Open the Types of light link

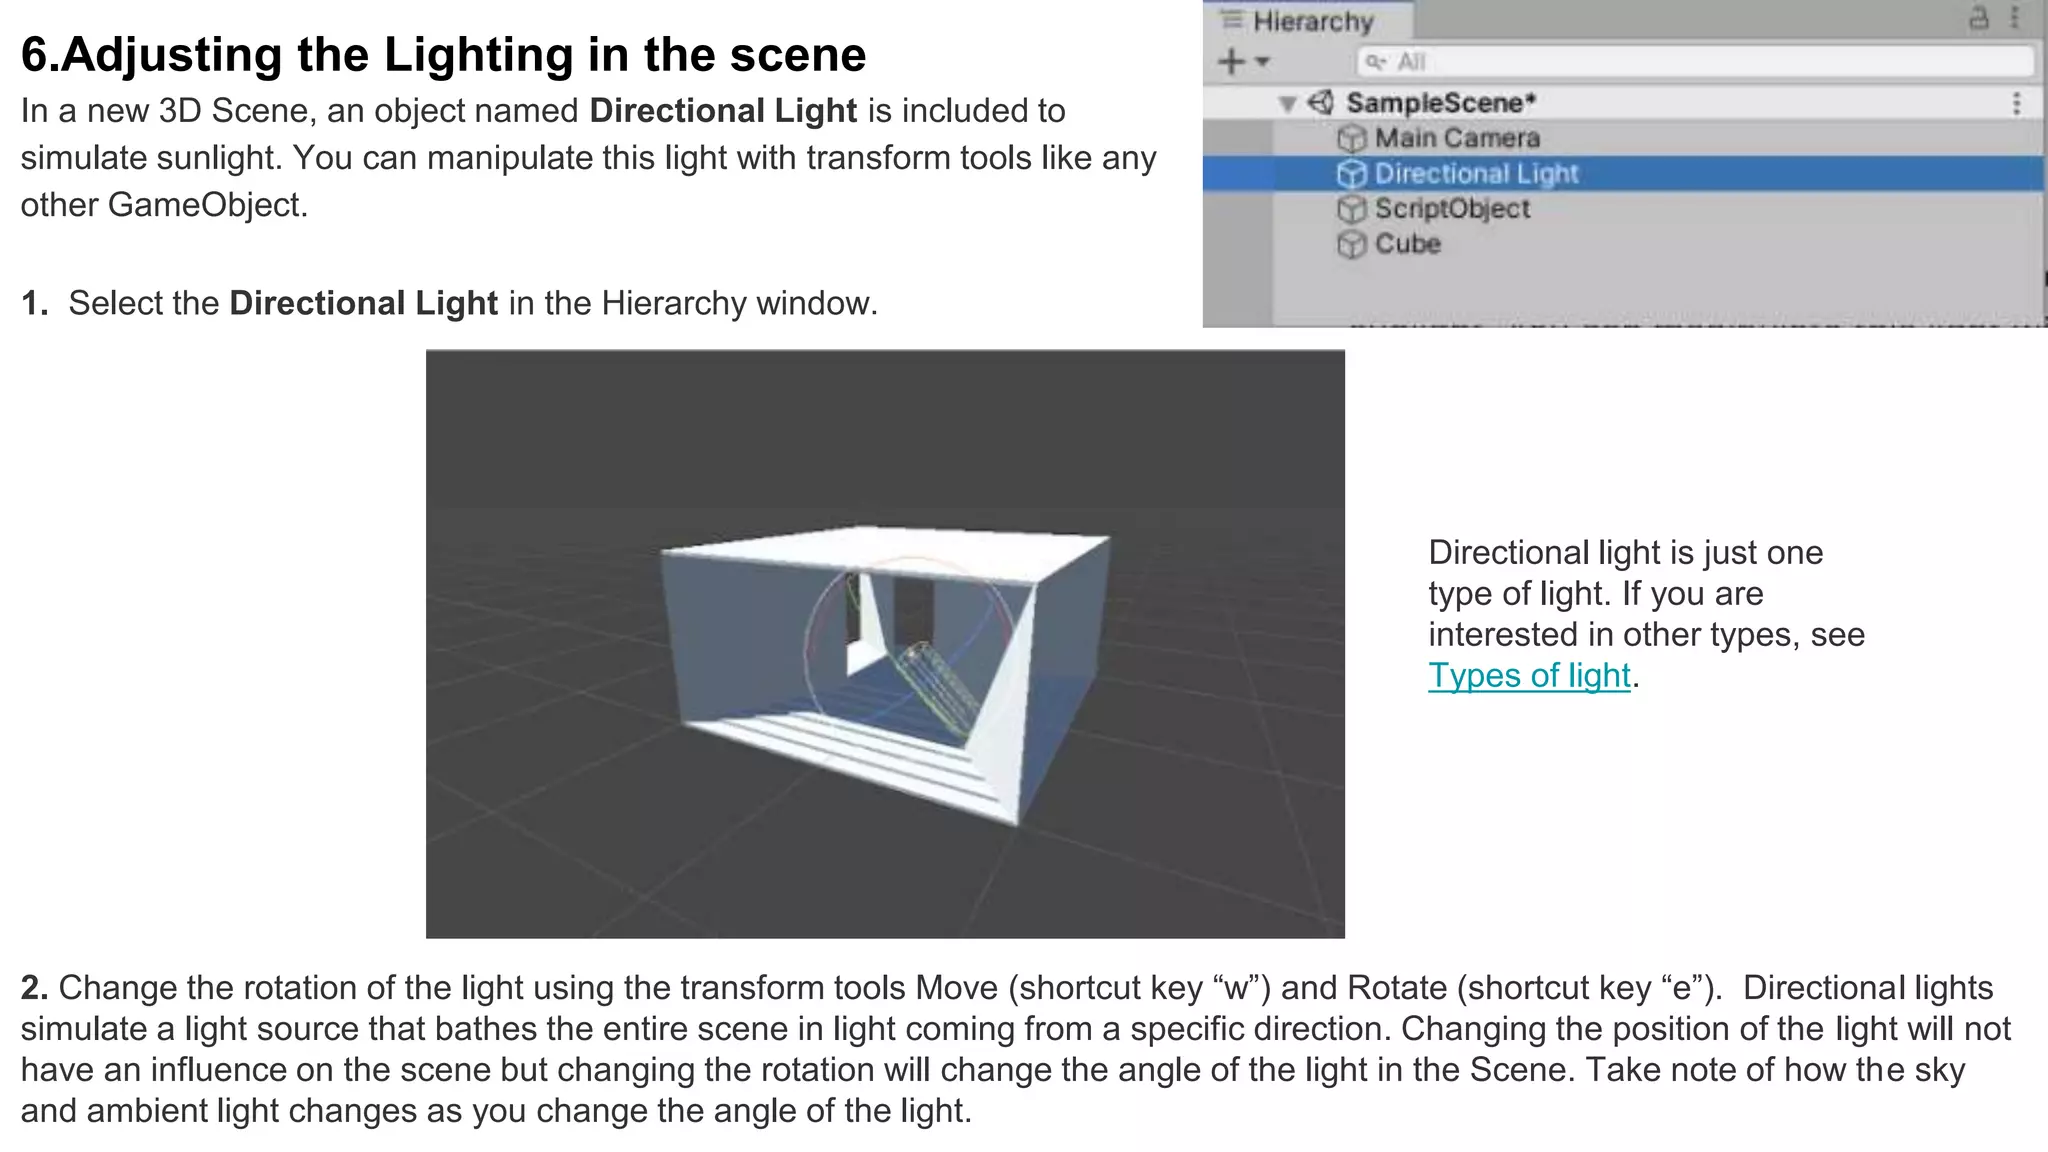point(1529,676)
